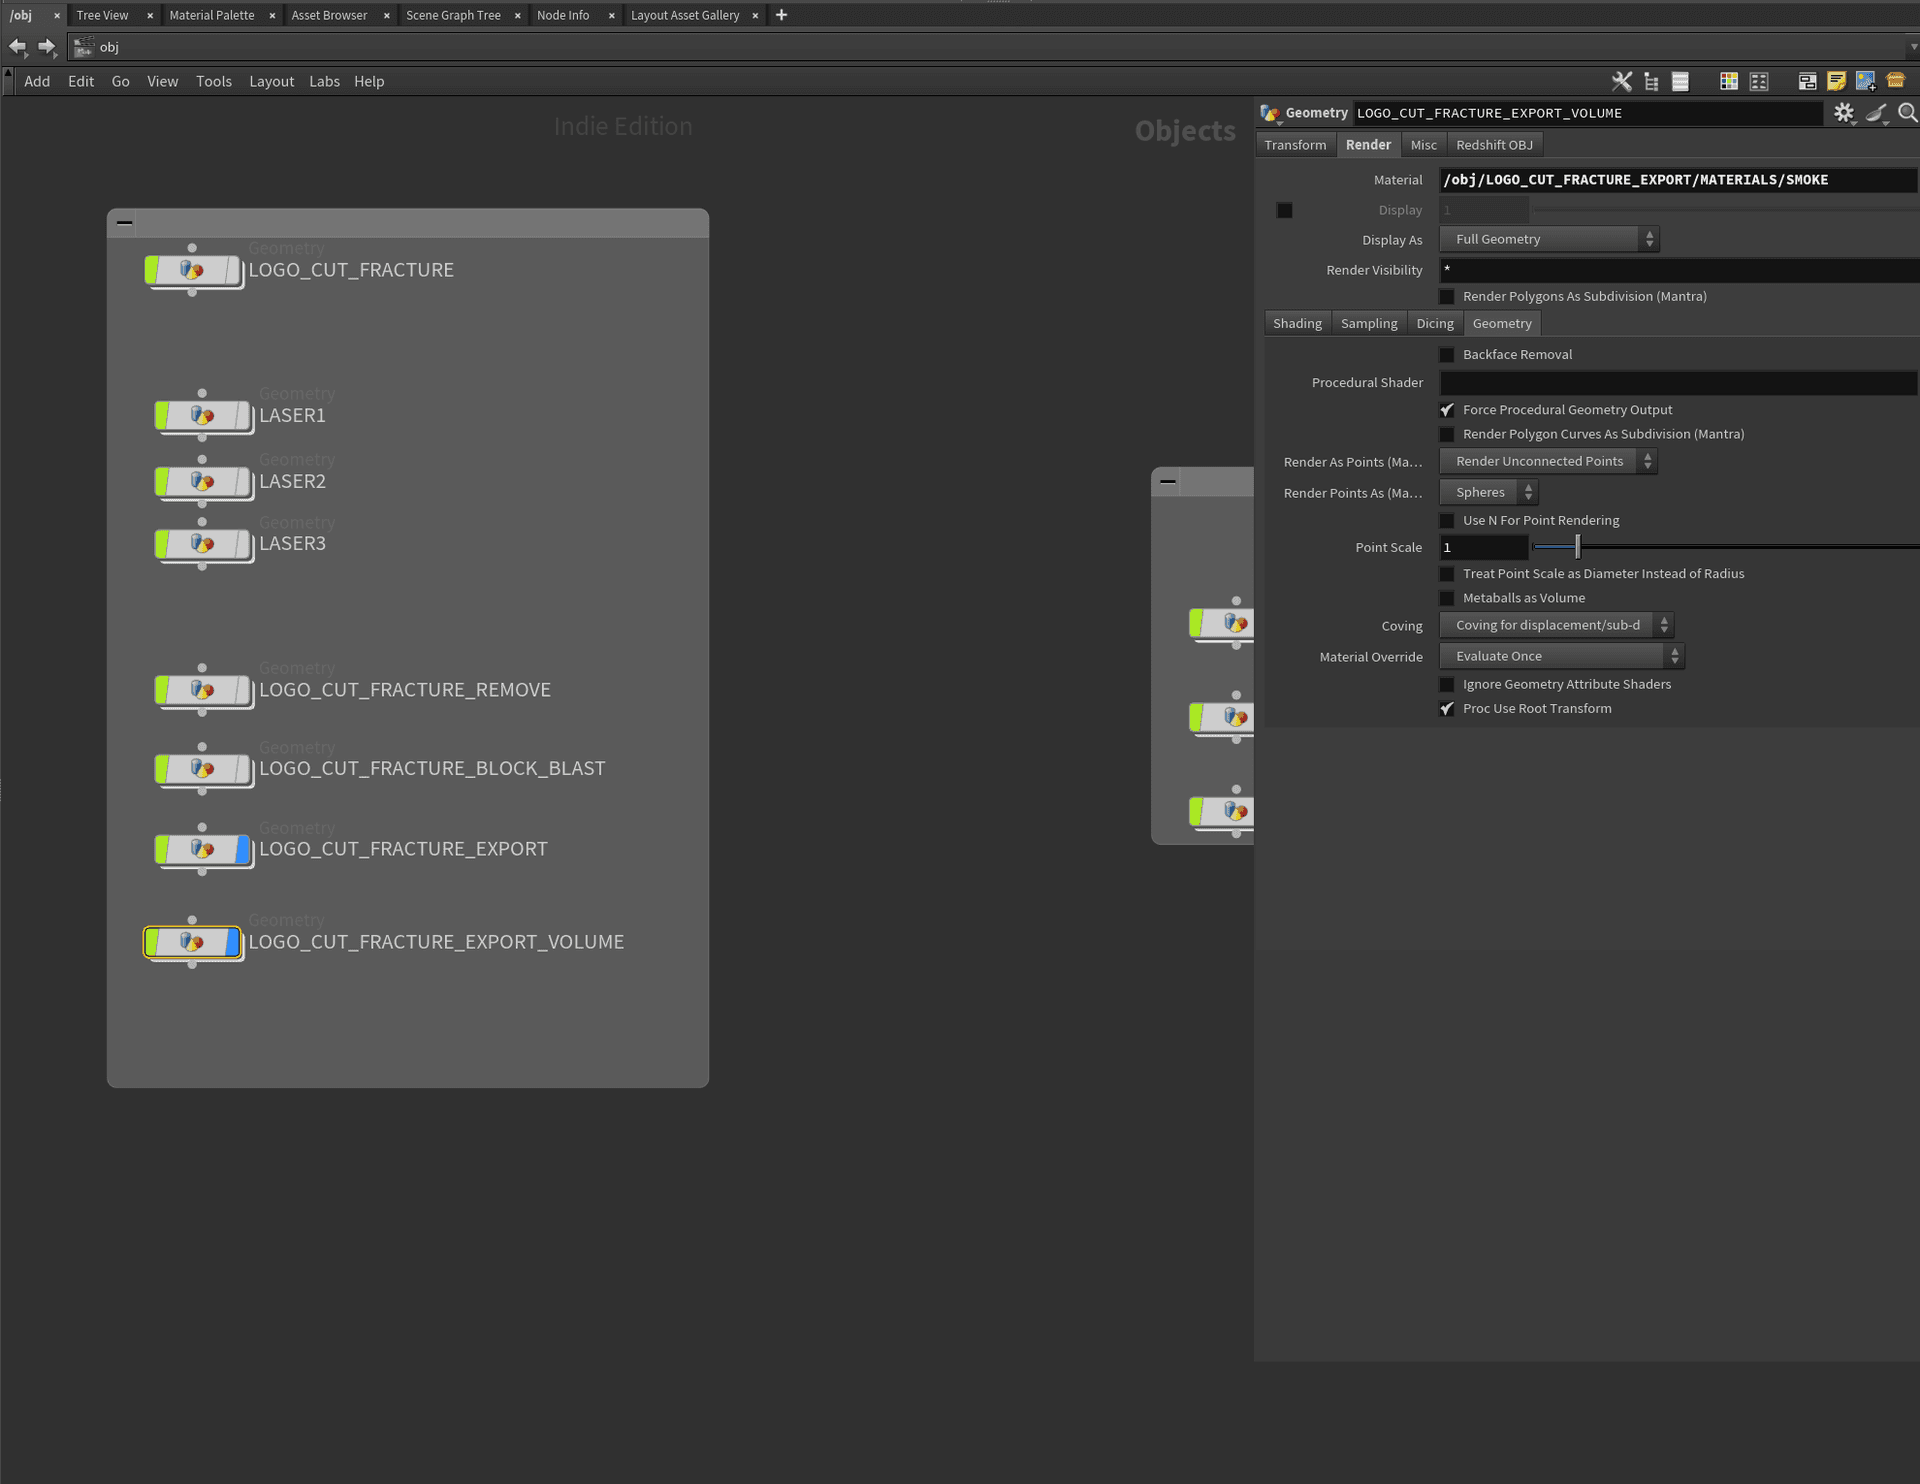
Task: Open the Labs menu
Action: pos(324,82)
